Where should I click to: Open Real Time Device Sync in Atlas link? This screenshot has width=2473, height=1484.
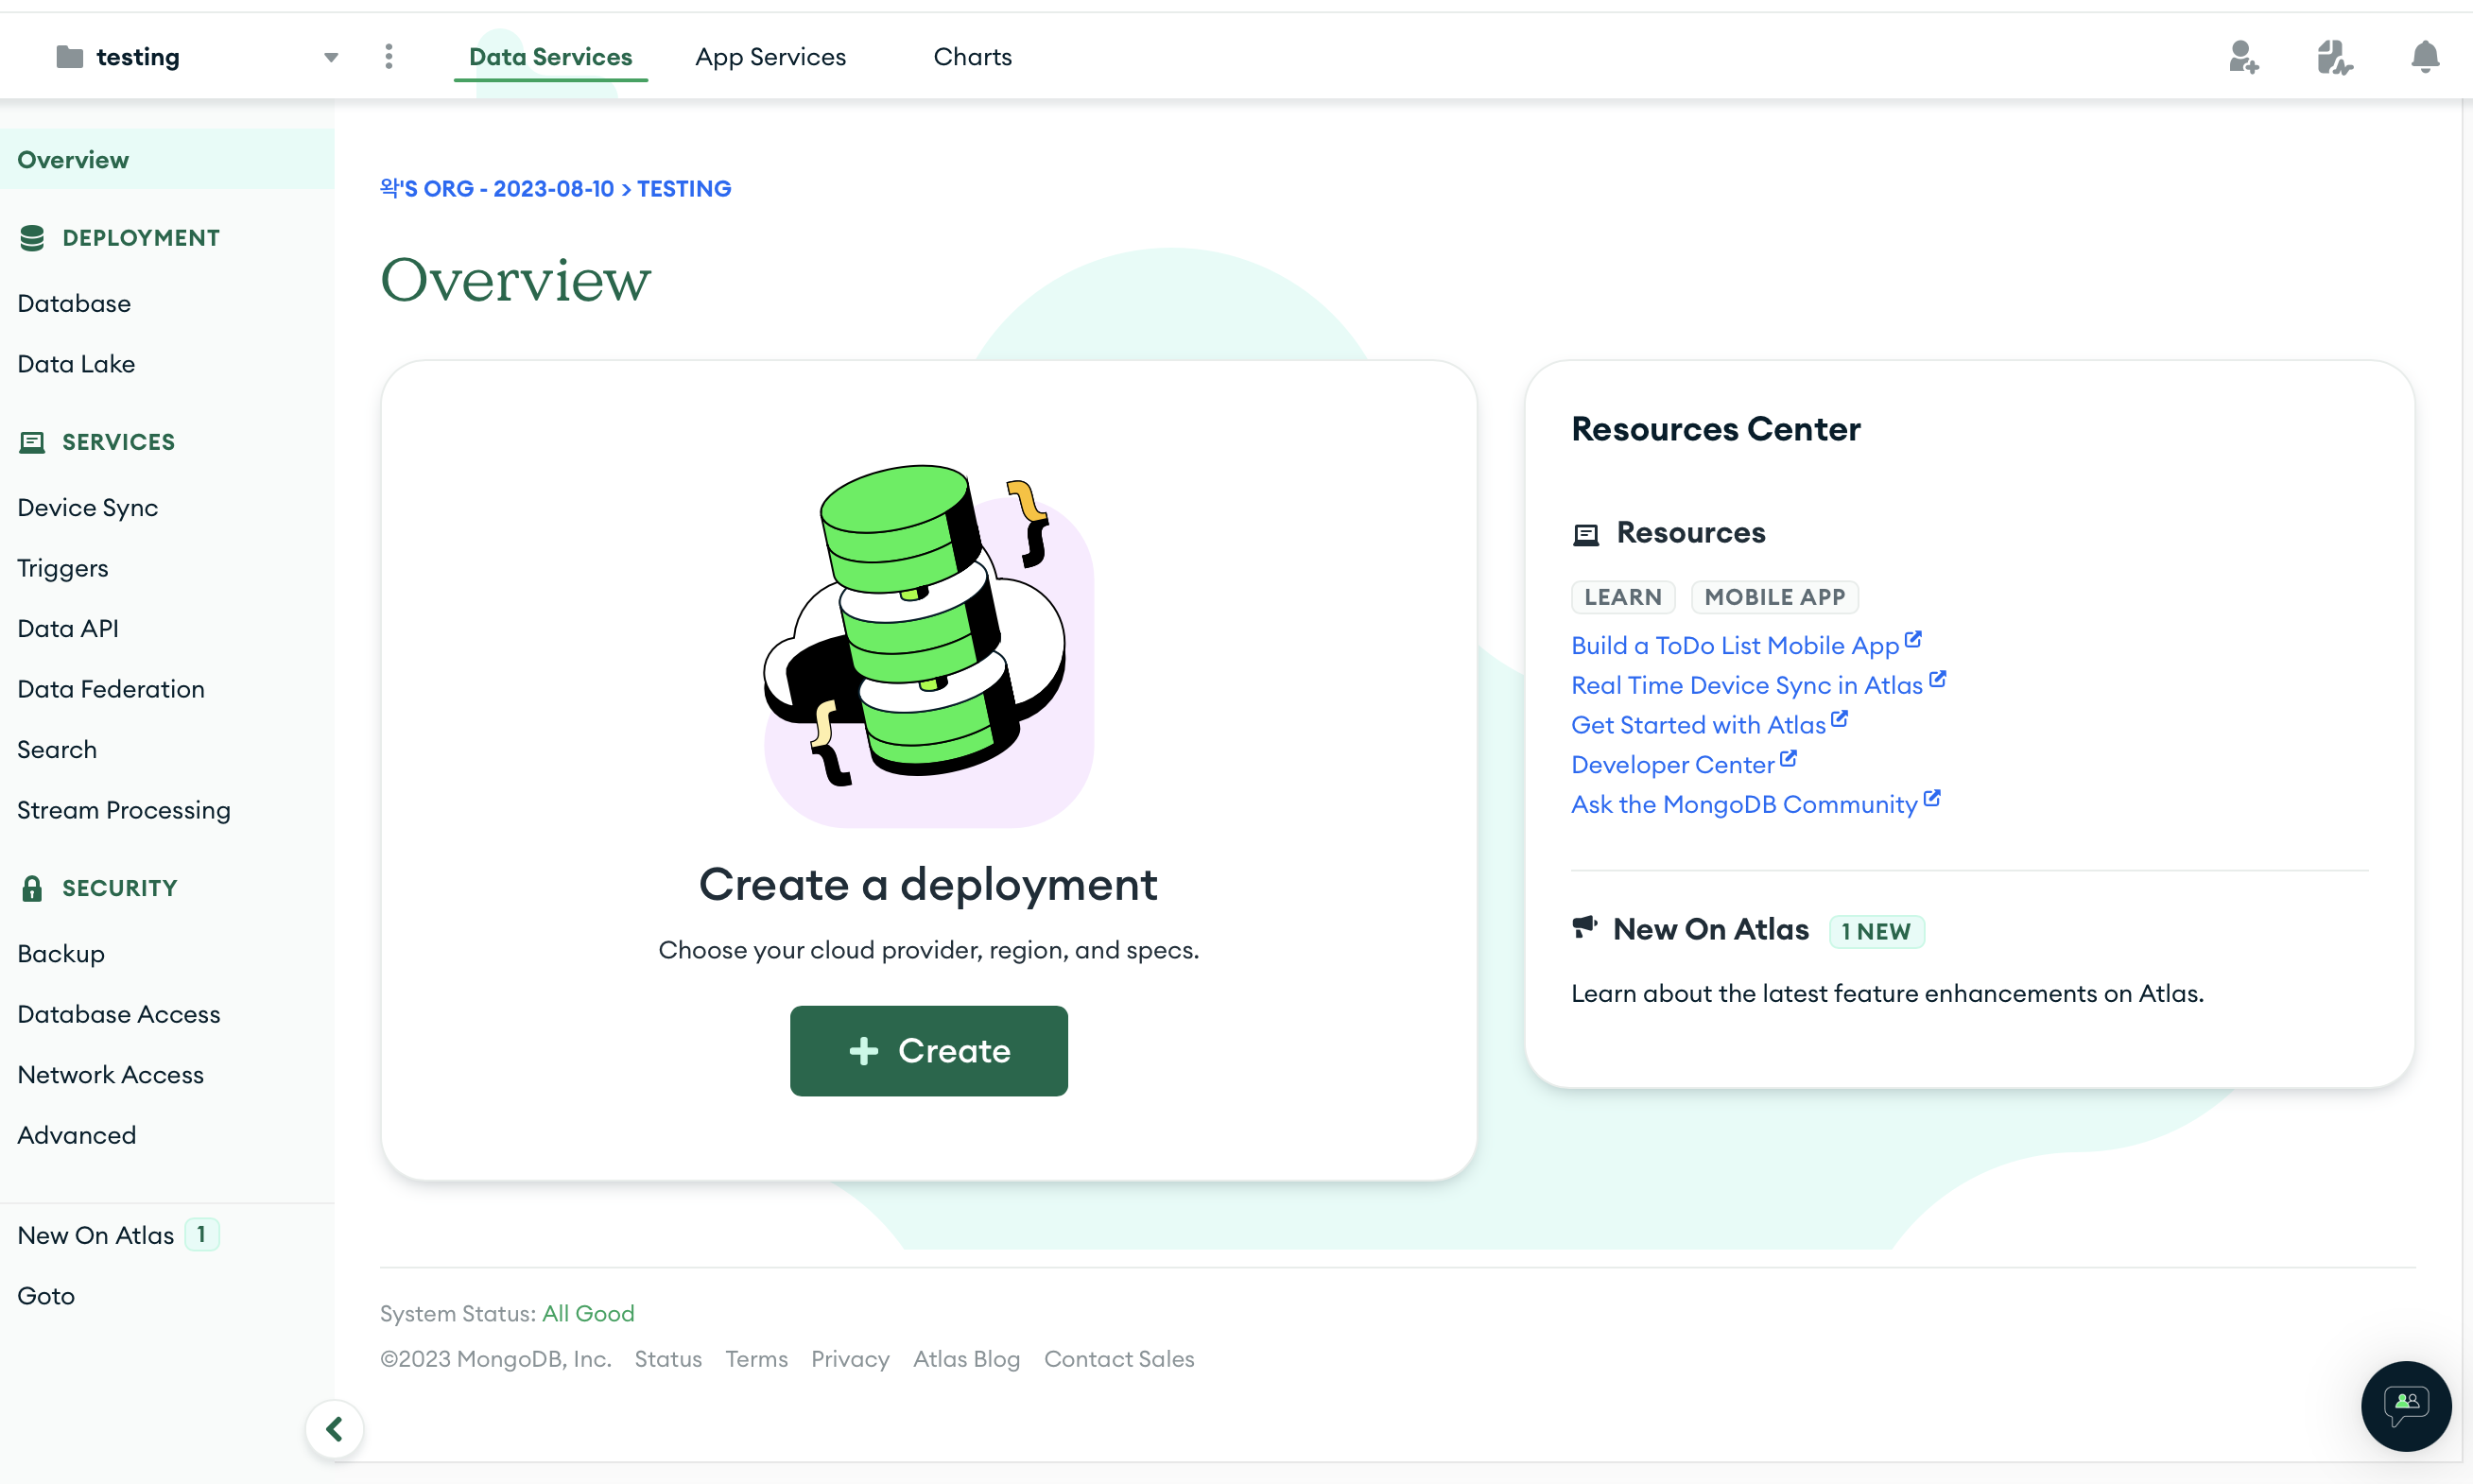click(x=1746, y=685)
